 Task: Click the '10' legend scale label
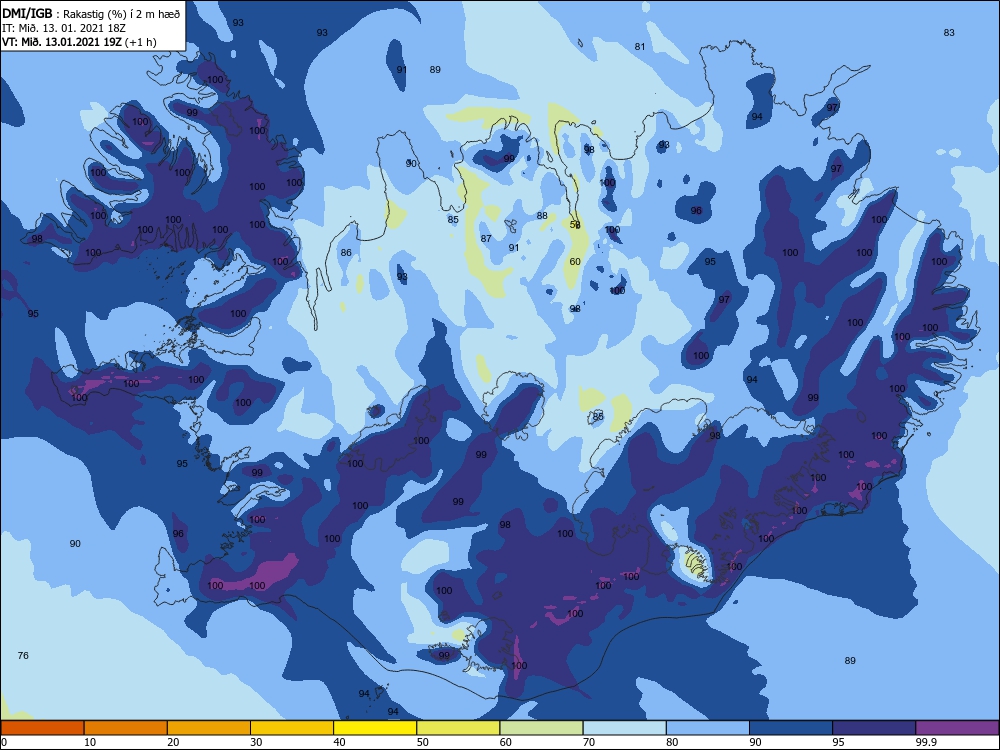(x=90, y=742)
